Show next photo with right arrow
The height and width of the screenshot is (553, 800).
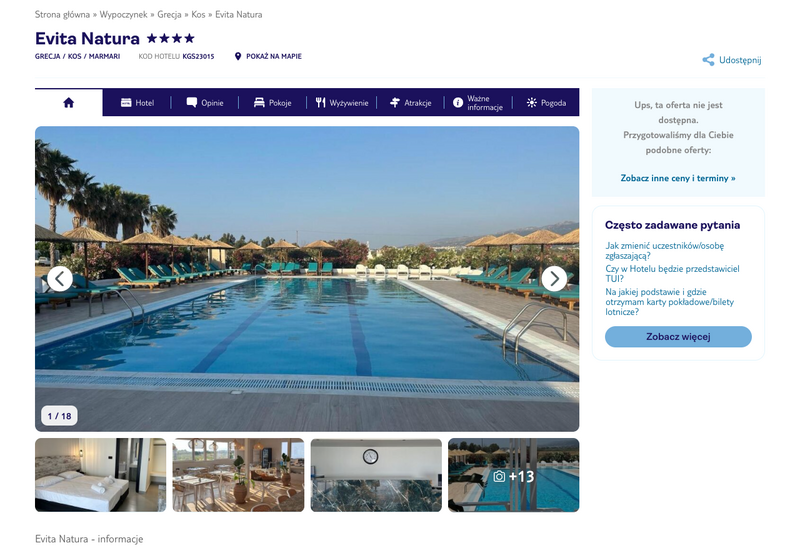554,279
